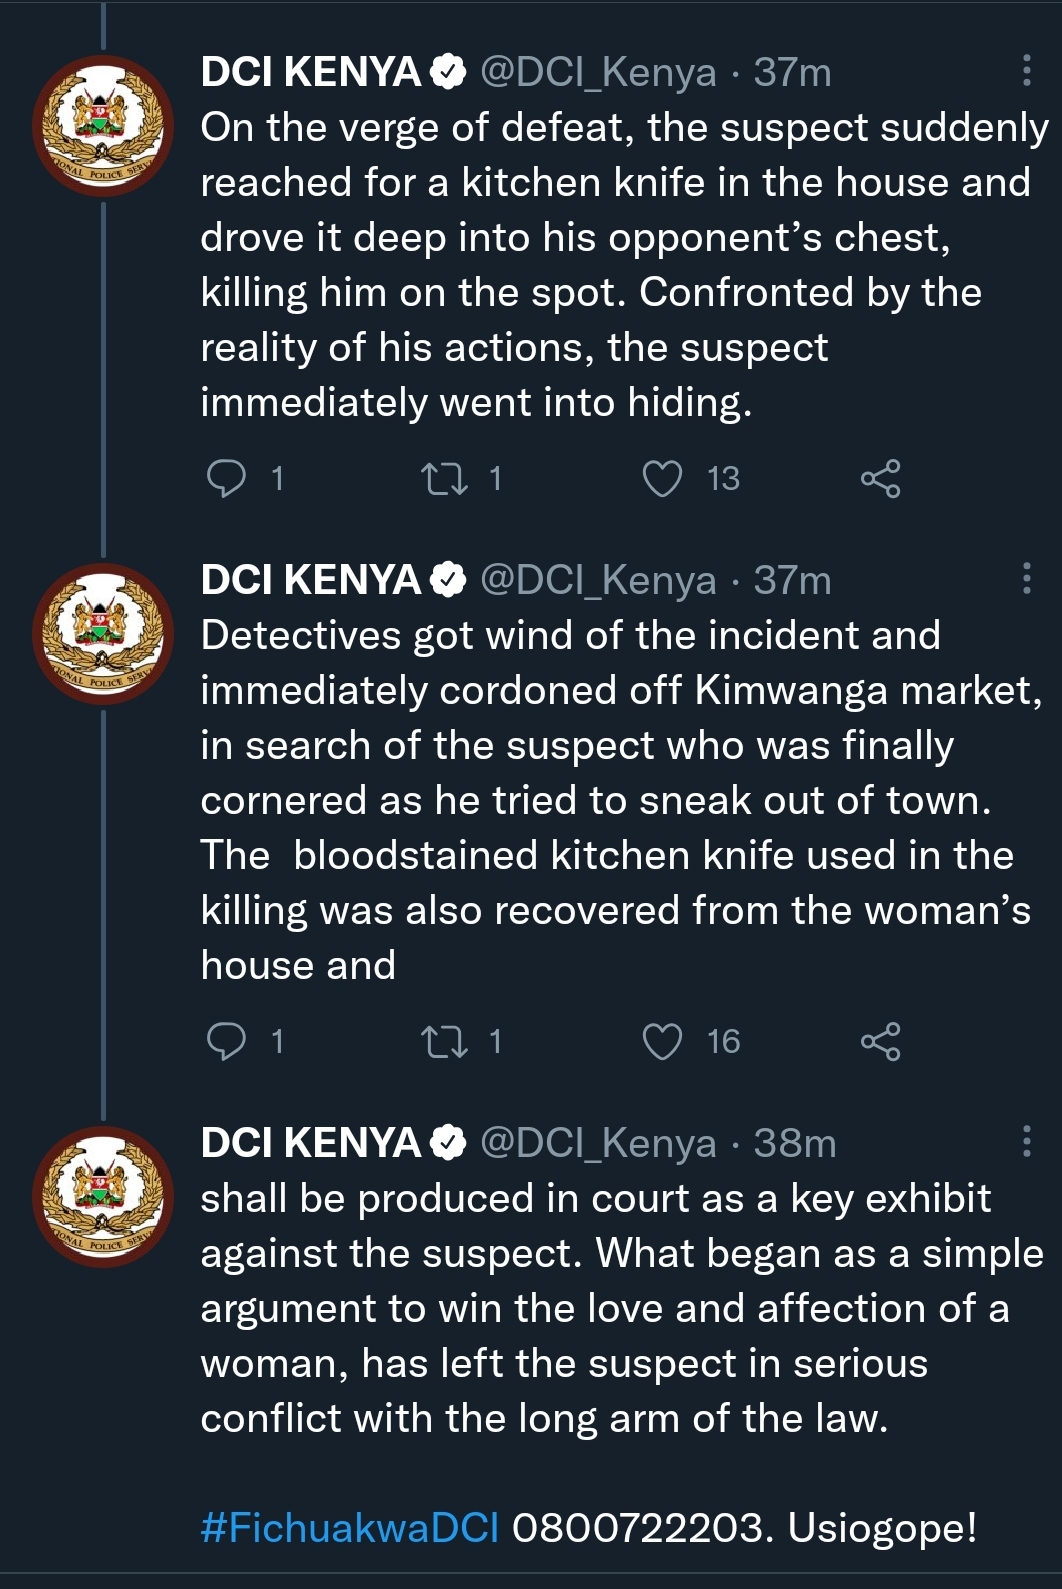Open DCI Kenya avatar on first tweet
Screen dimensions: 1062x1589
[102, 126]
